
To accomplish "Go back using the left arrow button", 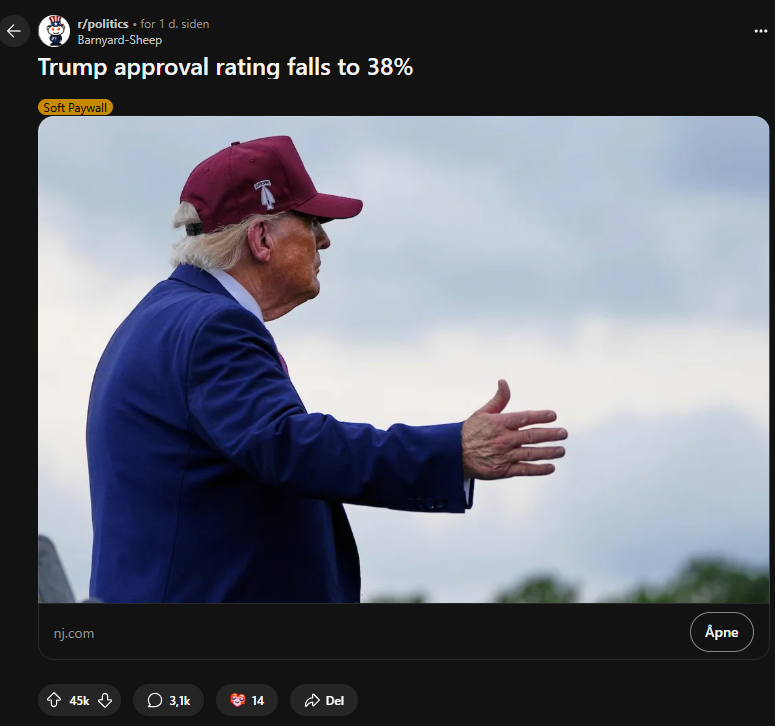I will click(13, 31).
